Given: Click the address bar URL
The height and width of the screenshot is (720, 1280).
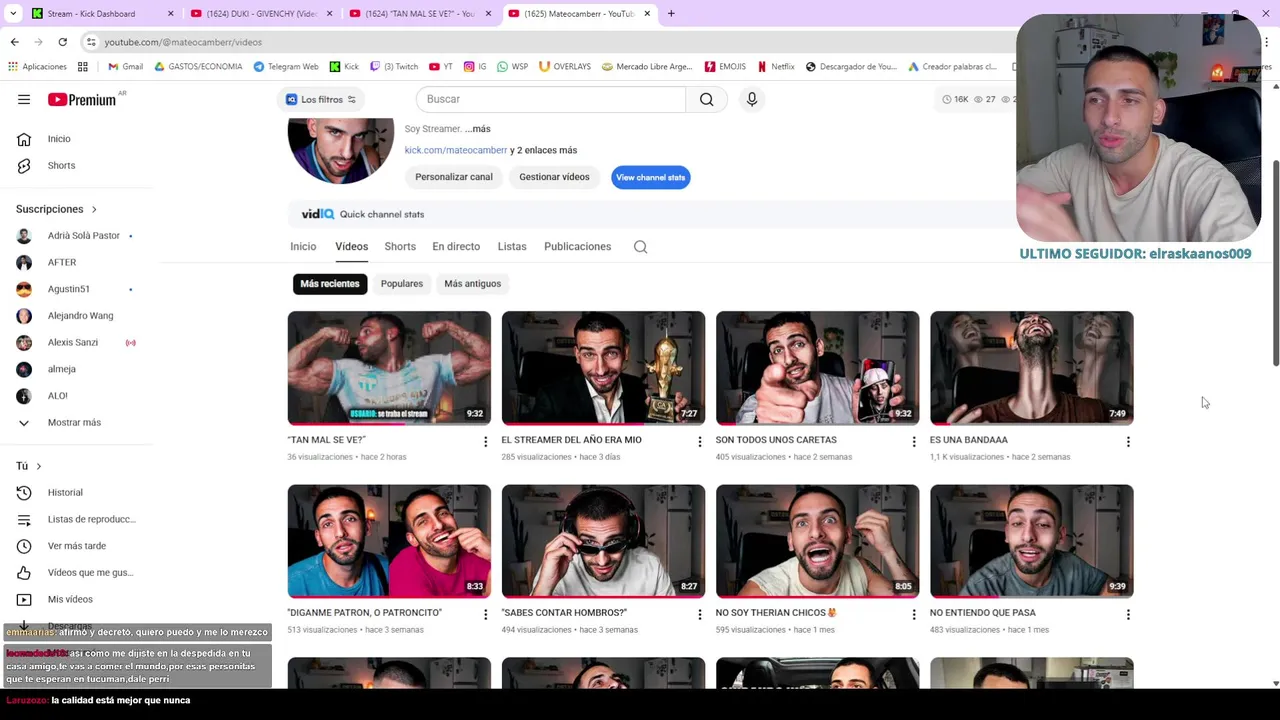Looking at the screenshot, I should click(183, 42).
